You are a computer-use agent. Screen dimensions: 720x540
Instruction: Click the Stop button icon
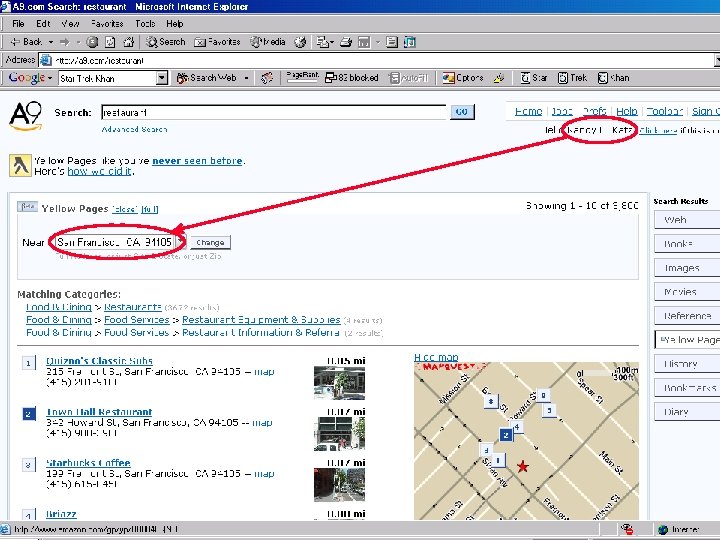coord(92,42)
